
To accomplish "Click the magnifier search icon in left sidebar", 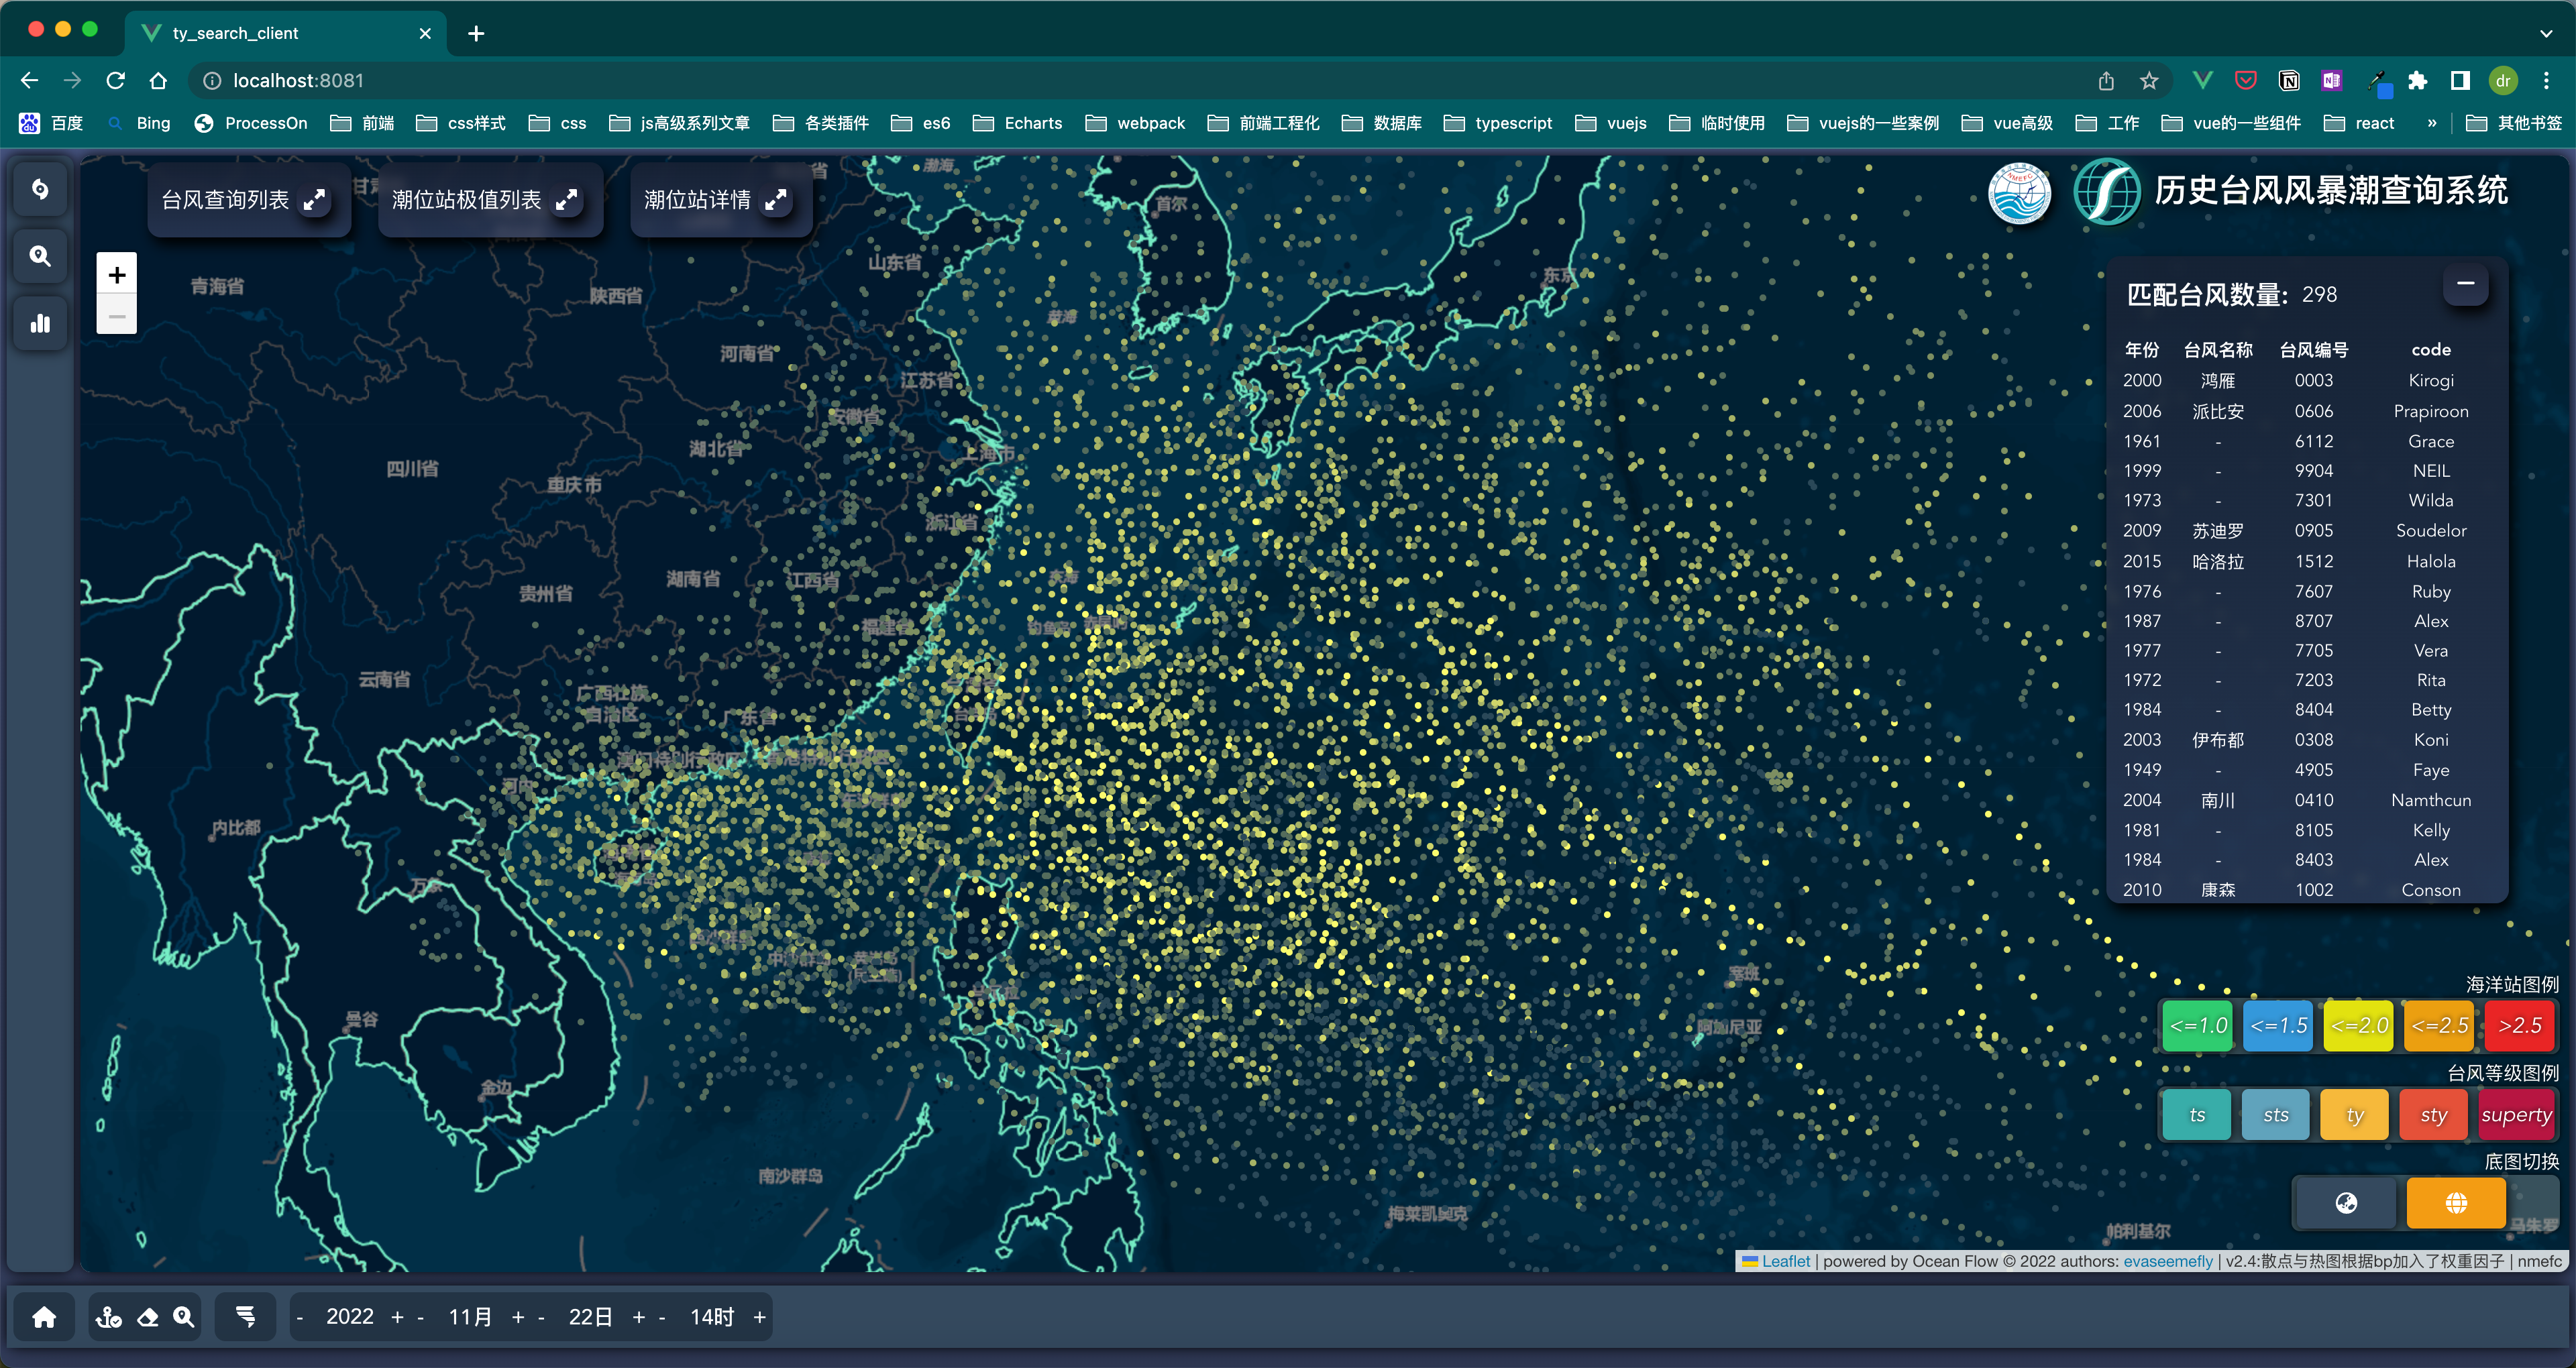I will pos(40,256).
